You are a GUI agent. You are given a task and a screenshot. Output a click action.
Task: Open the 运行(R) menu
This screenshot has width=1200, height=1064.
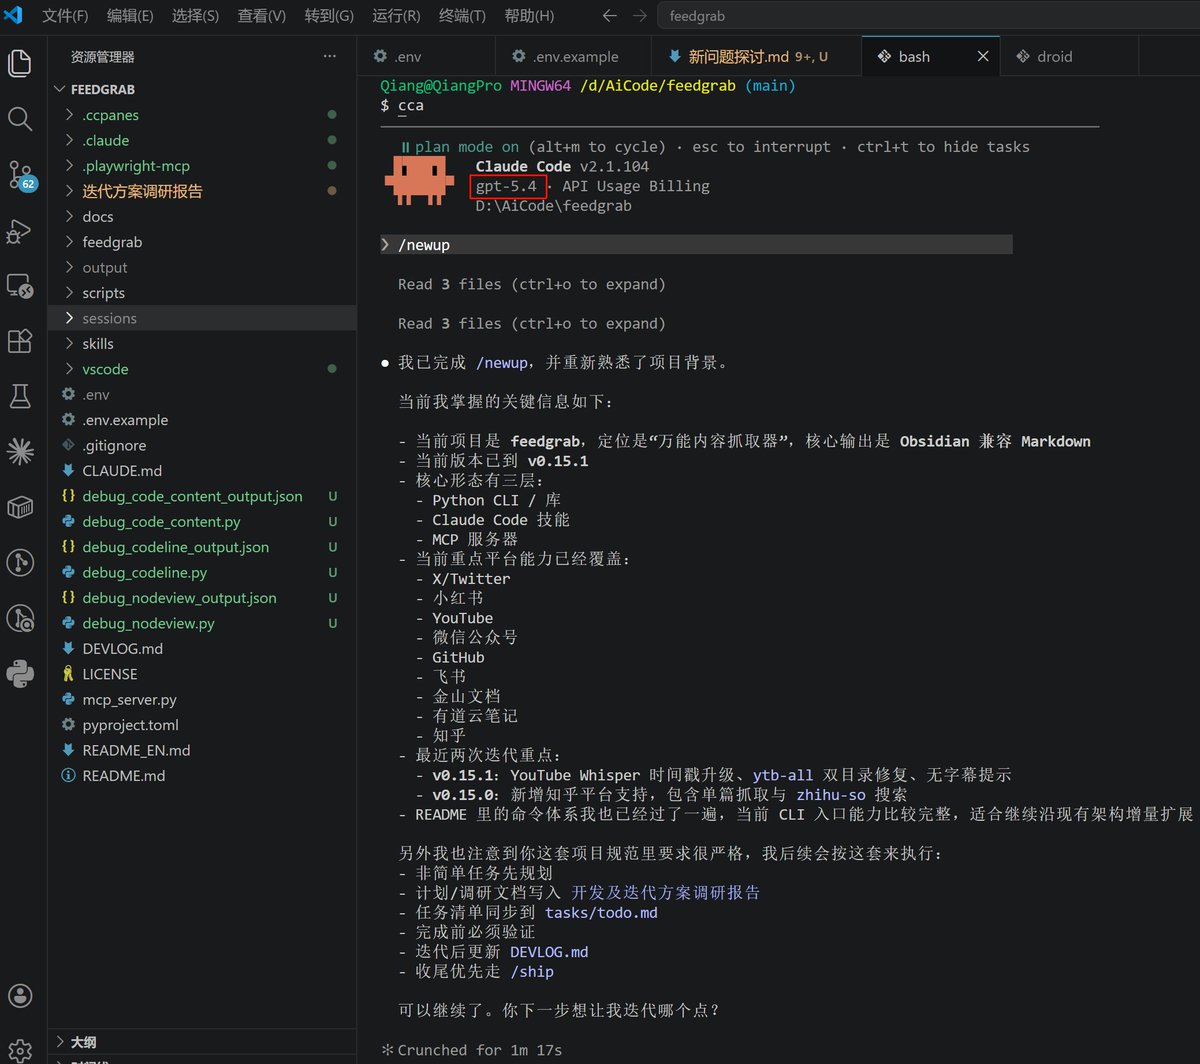[395, 15]
